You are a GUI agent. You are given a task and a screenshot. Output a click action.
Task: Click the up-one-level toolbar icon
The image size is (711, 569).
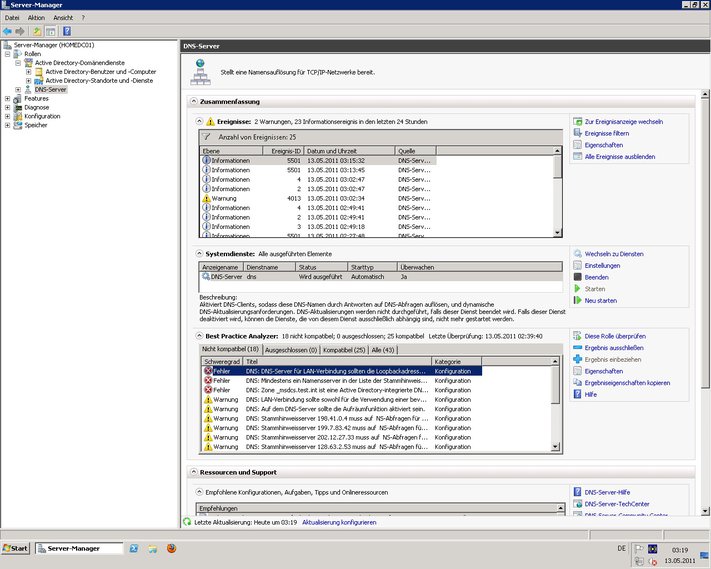(x=37, y=31)
